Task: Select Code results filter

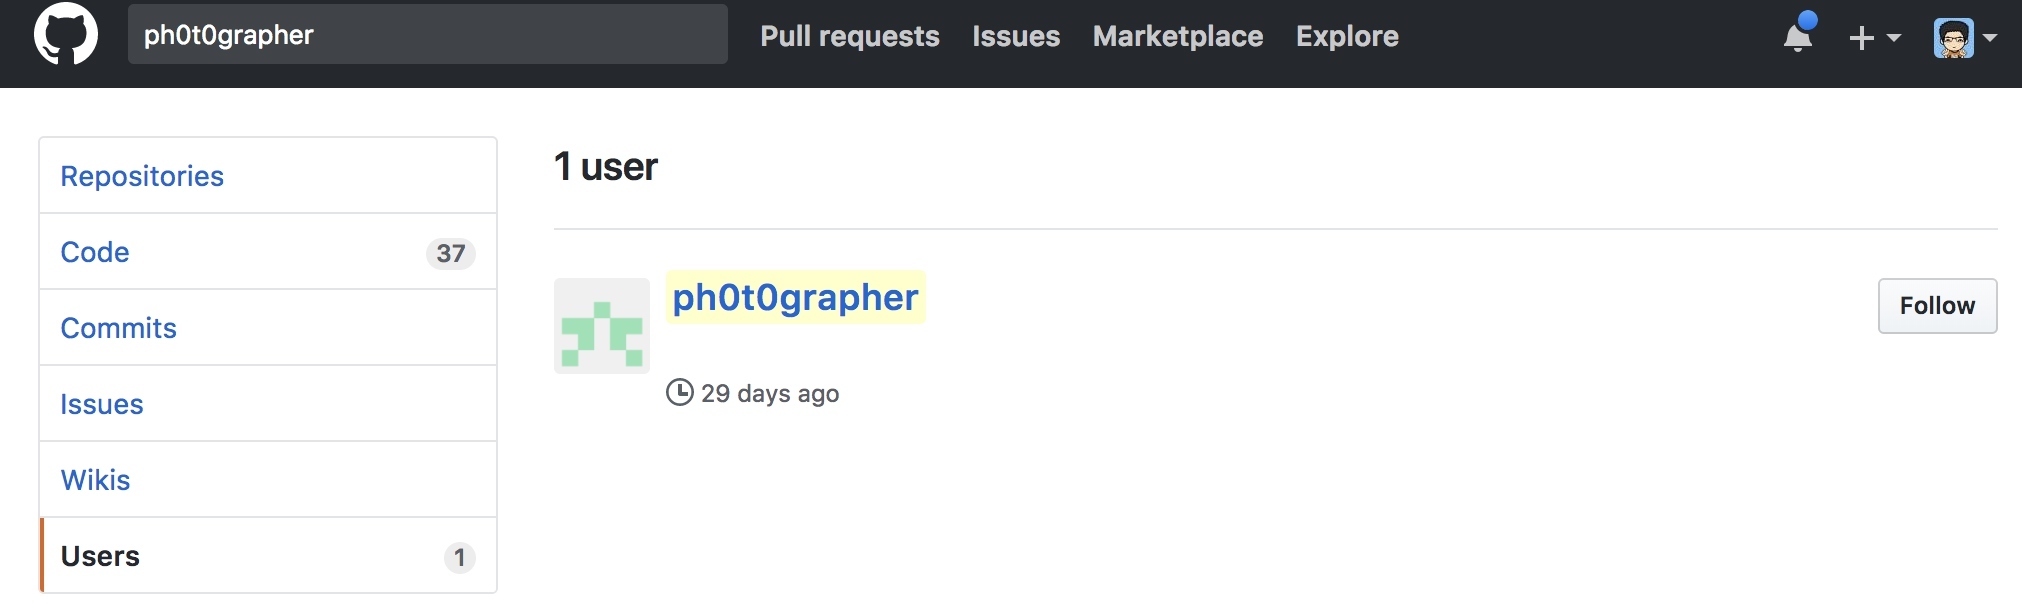Action: click(x=268, y=252)
